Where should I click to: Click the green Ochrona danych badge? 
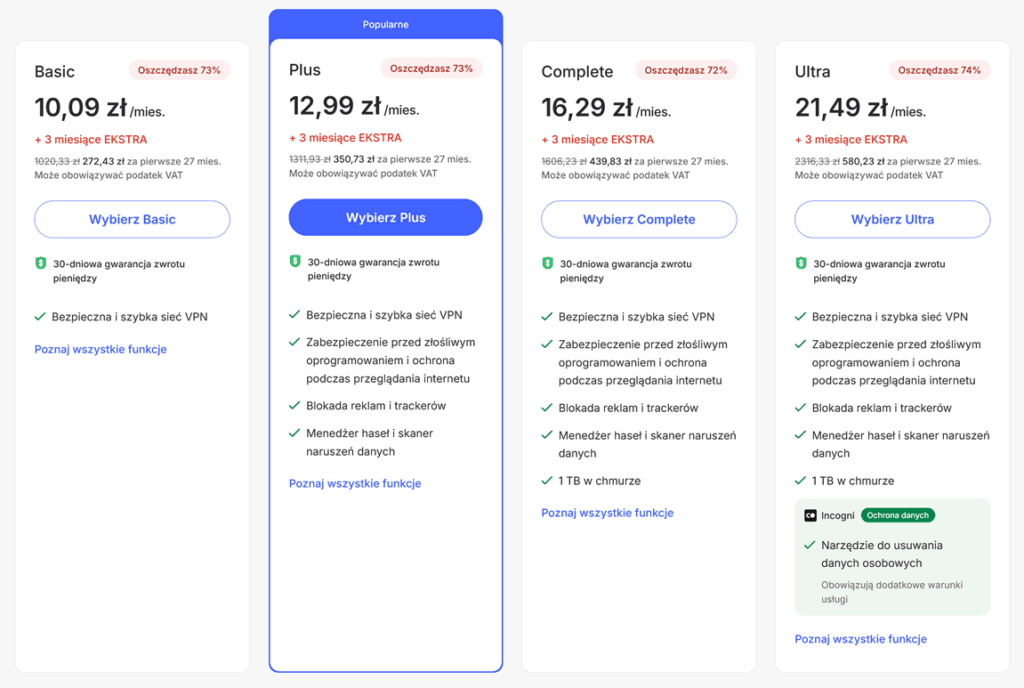[898, 516]
